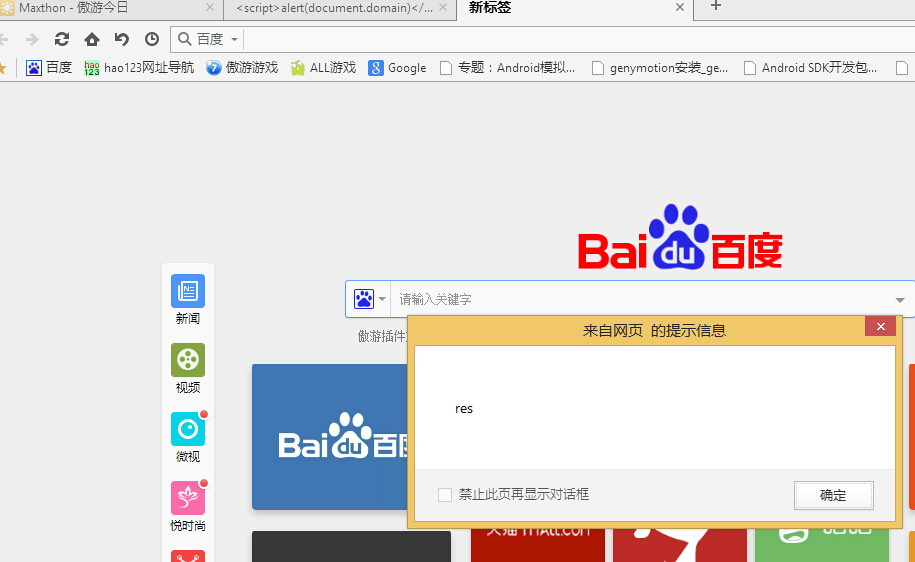The height and width of the screenshot is (562, 915).
Task: Close the 新标签 tab
Action: click(680, 8)
